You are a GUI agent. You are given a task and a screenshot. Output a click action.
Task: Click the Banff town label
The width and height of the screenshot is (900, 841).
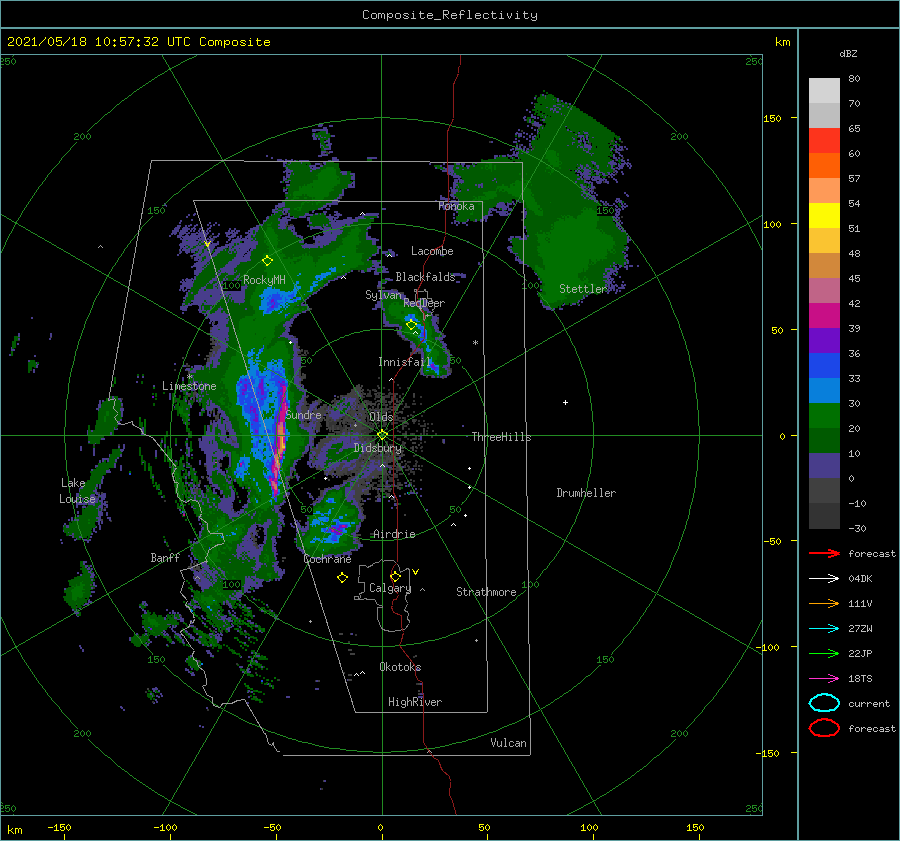(x=165, y=558)
